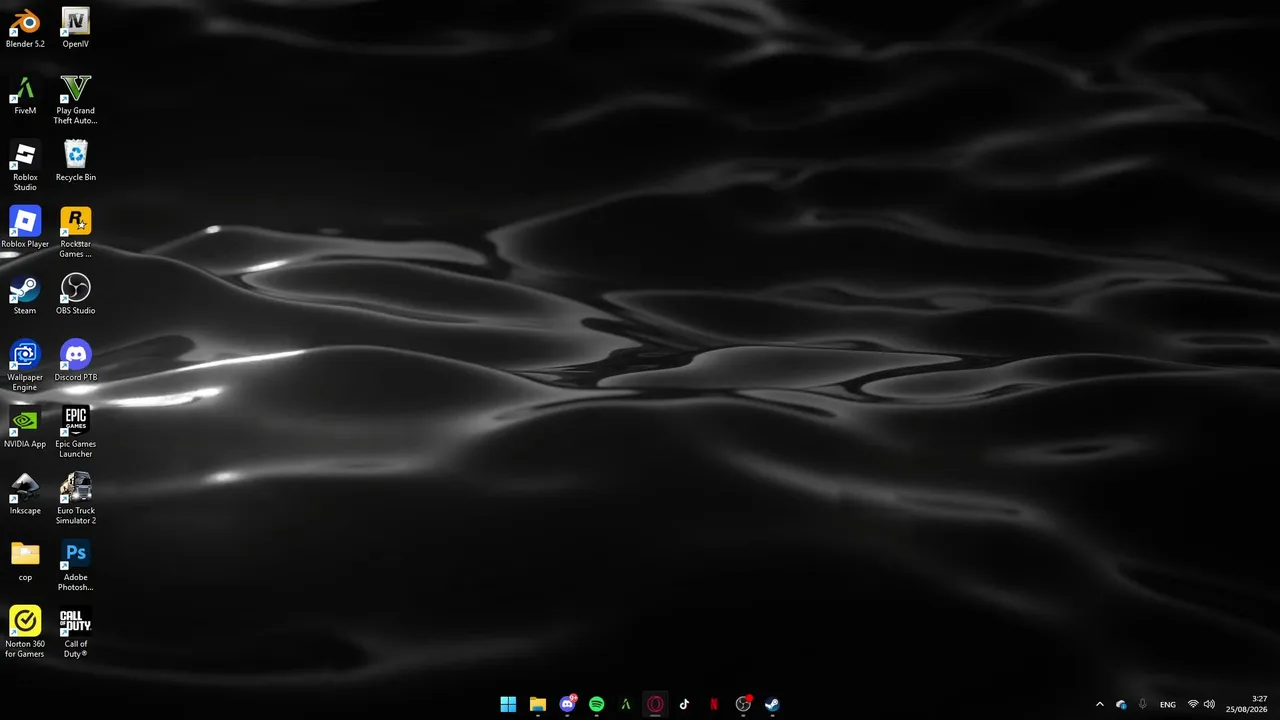Click the microphone tray icon
The height and width of the screenshot is (720, 1280).
[x=1142, y=704]
